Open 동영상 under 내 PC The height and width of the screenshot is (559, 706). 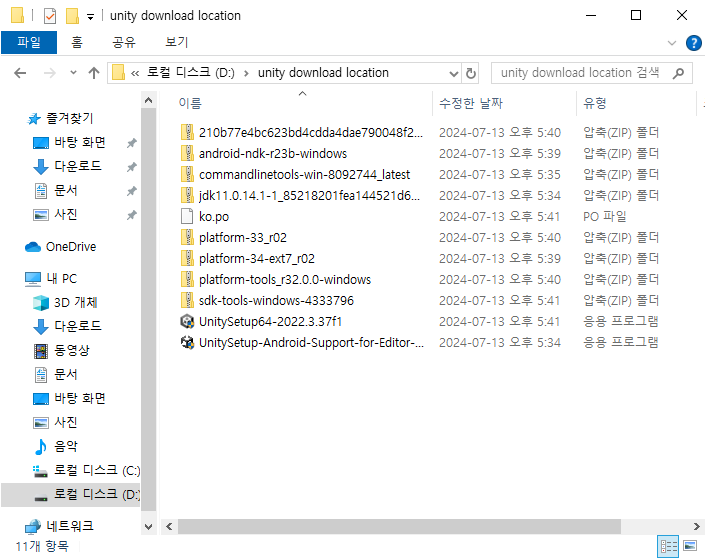point(62,350)
